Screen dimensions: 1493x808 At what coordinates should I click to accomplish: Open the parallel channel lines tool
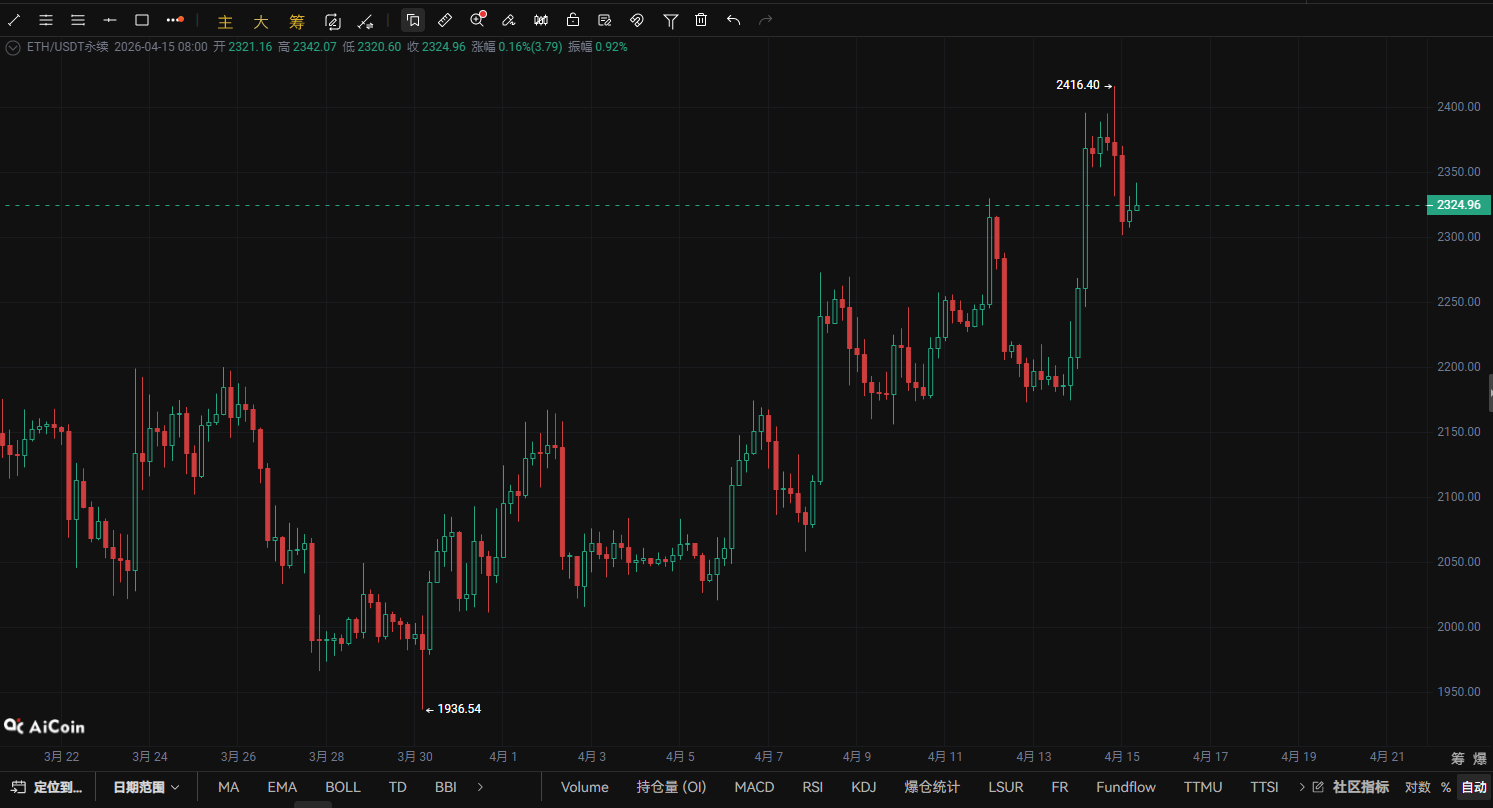point(46,20)
